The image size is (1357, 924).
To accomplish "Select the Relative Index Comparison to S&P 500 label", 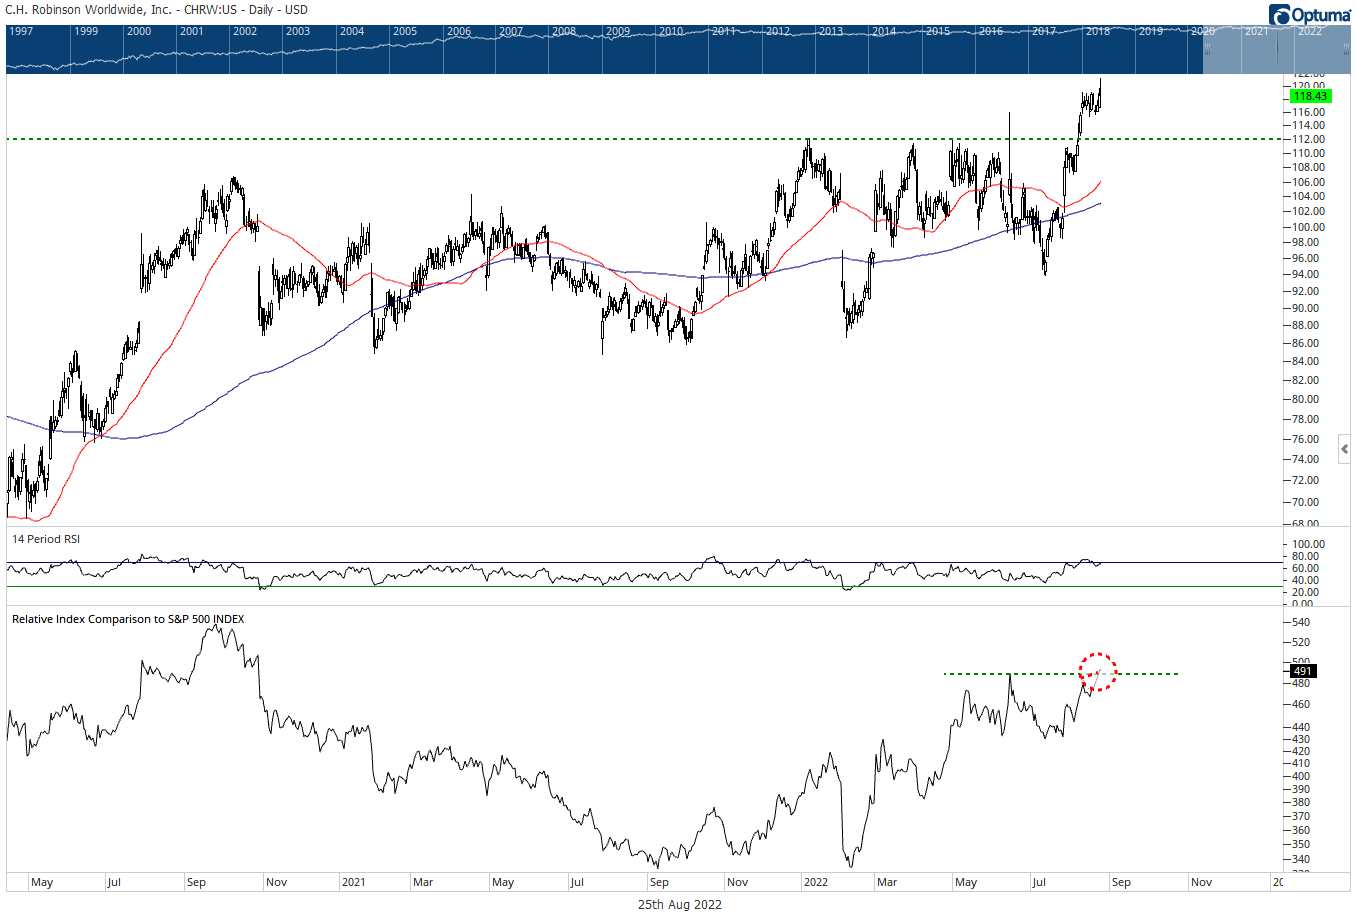I will click(128, 619).
